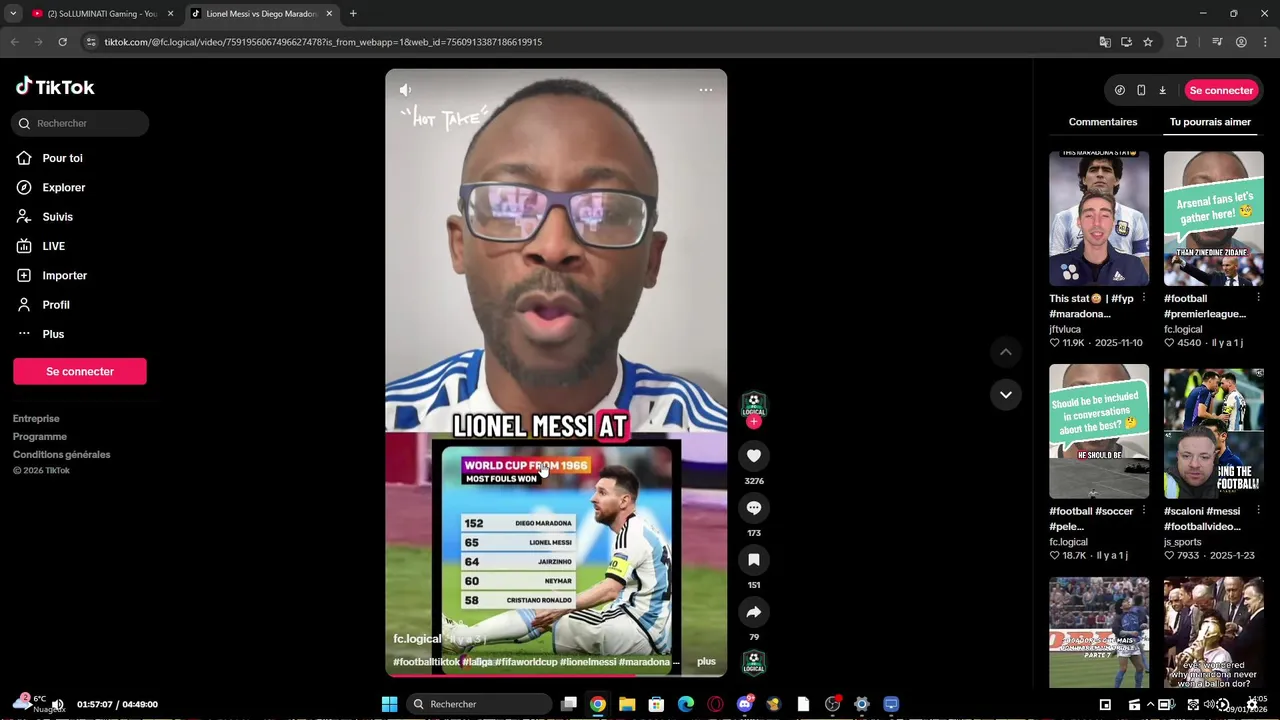Image resolution: width=1280 pixels, height=720 pixels.
Task: Click Se connecter in the top right
Action: [x=1221, y=90]
